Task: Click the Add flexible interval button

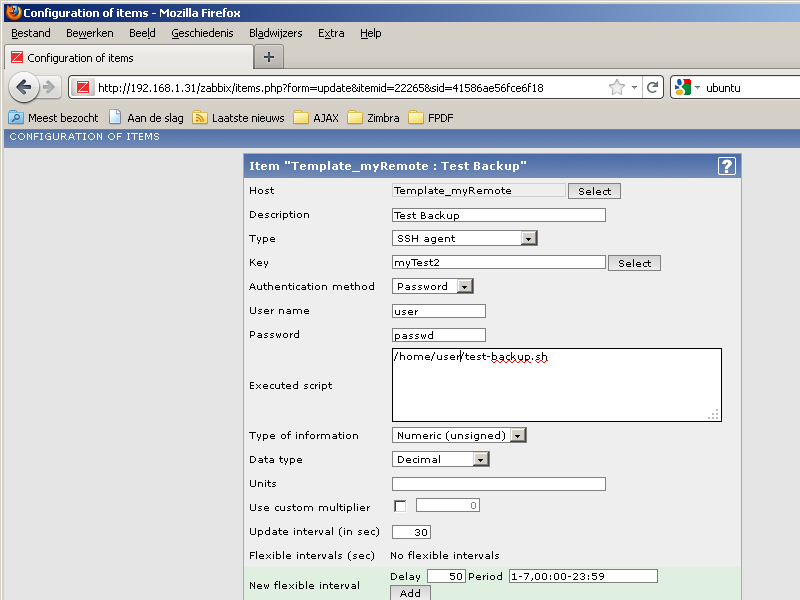Action: 410,593
